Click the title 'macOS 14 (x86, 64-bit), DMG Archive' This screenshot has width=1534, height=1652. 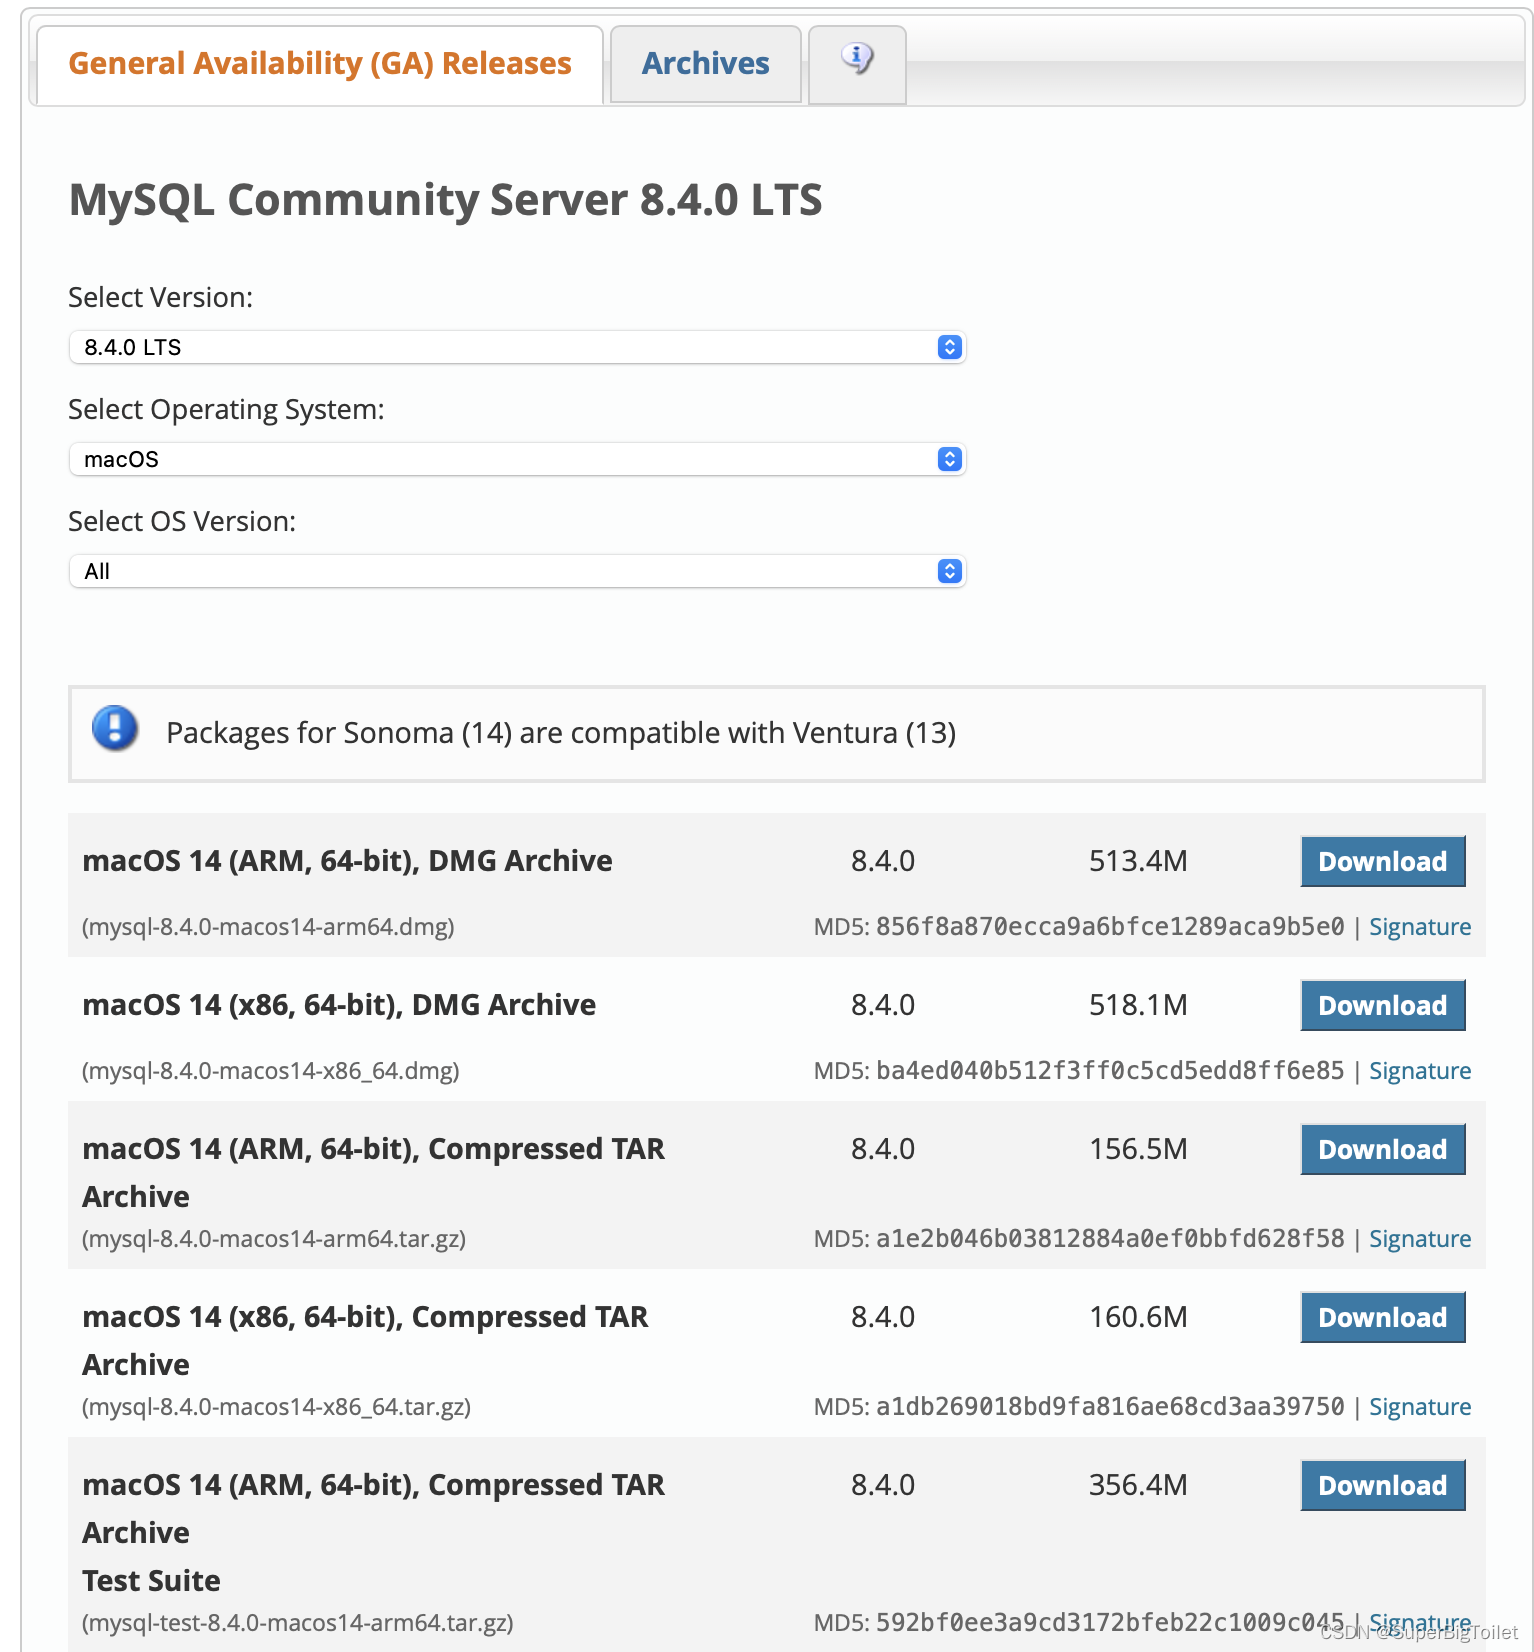click(x=339, y=1005)
